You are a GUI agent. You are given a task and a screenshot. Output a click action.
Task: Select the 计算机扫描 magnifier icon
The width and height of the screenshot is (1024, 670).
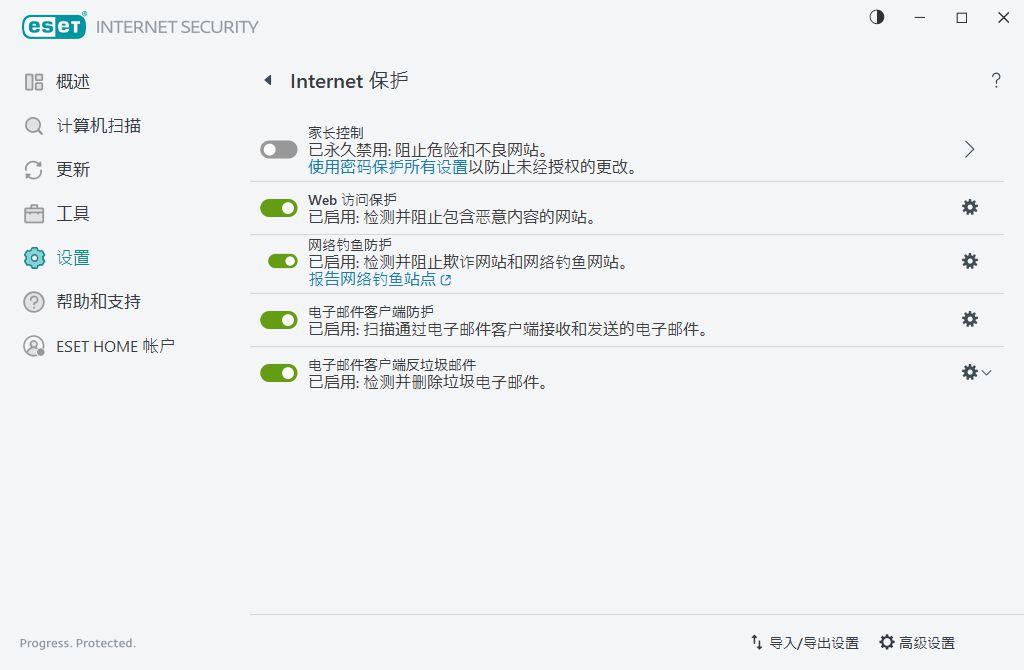(x=31, y=126)
